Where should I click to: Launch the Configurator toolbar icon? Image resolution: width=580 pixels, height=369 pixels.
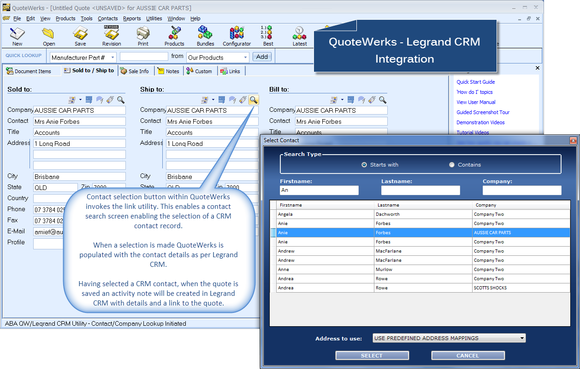pos(237,36)
